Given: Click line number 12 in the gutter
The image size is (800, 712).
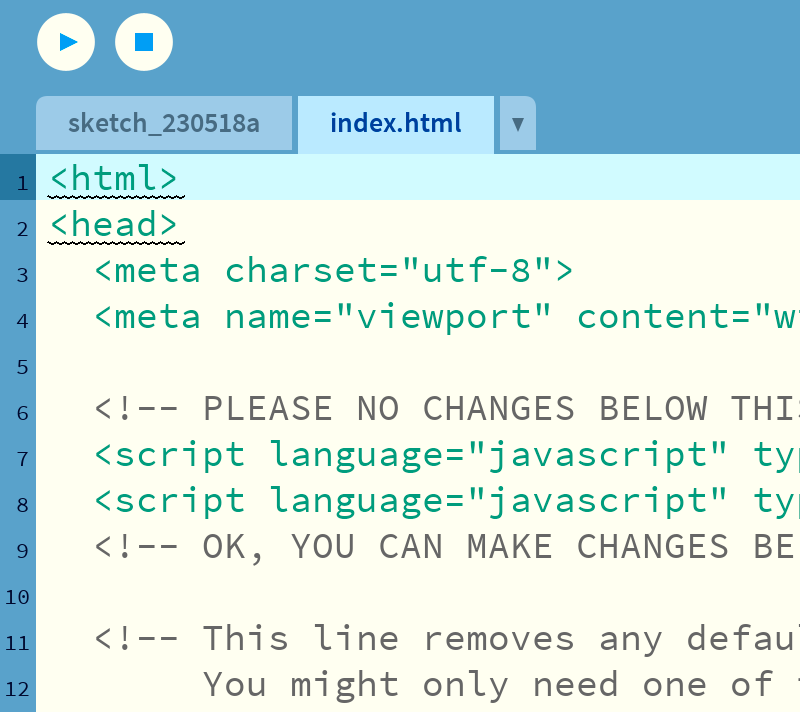Looking at the screenshot, I should click(17, 690).
